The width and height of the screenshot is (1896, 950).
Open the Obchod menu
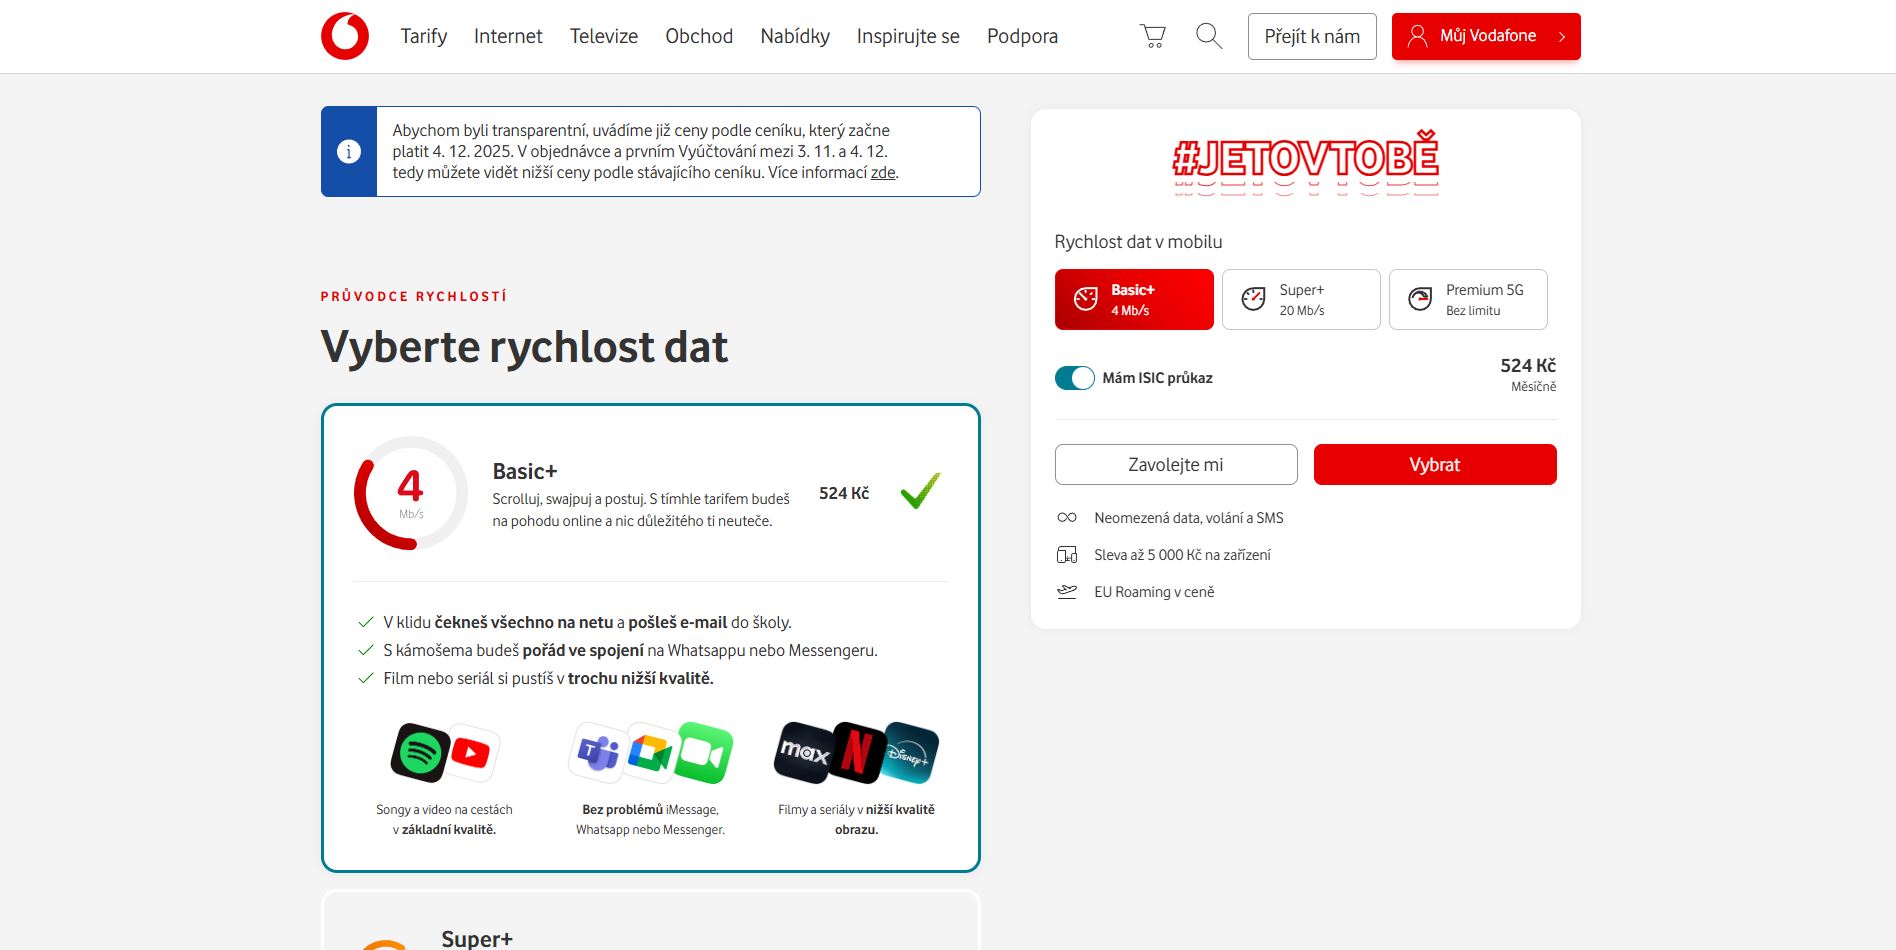click(x=699, y=36)
